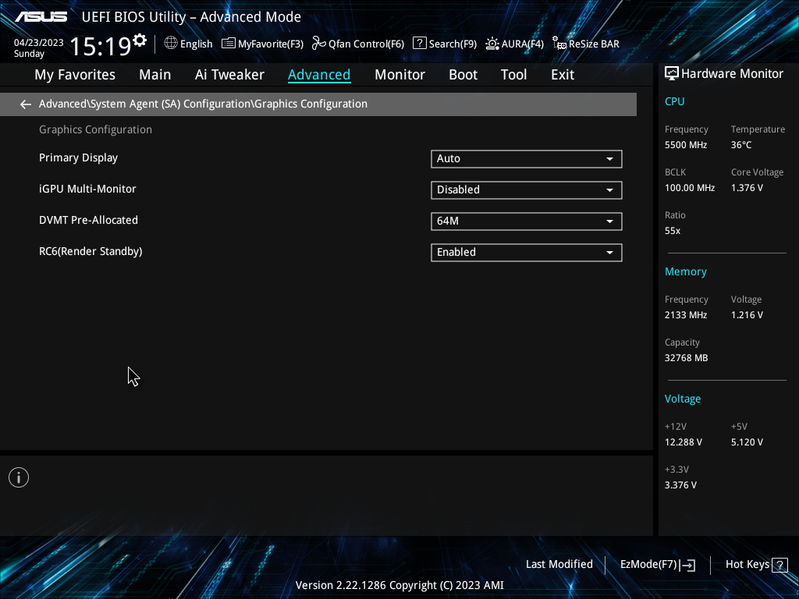Click the BCLK 100.00 MHz value
Image resolution: width=799 pixels, height=599 pixels.
pos(689,188)
